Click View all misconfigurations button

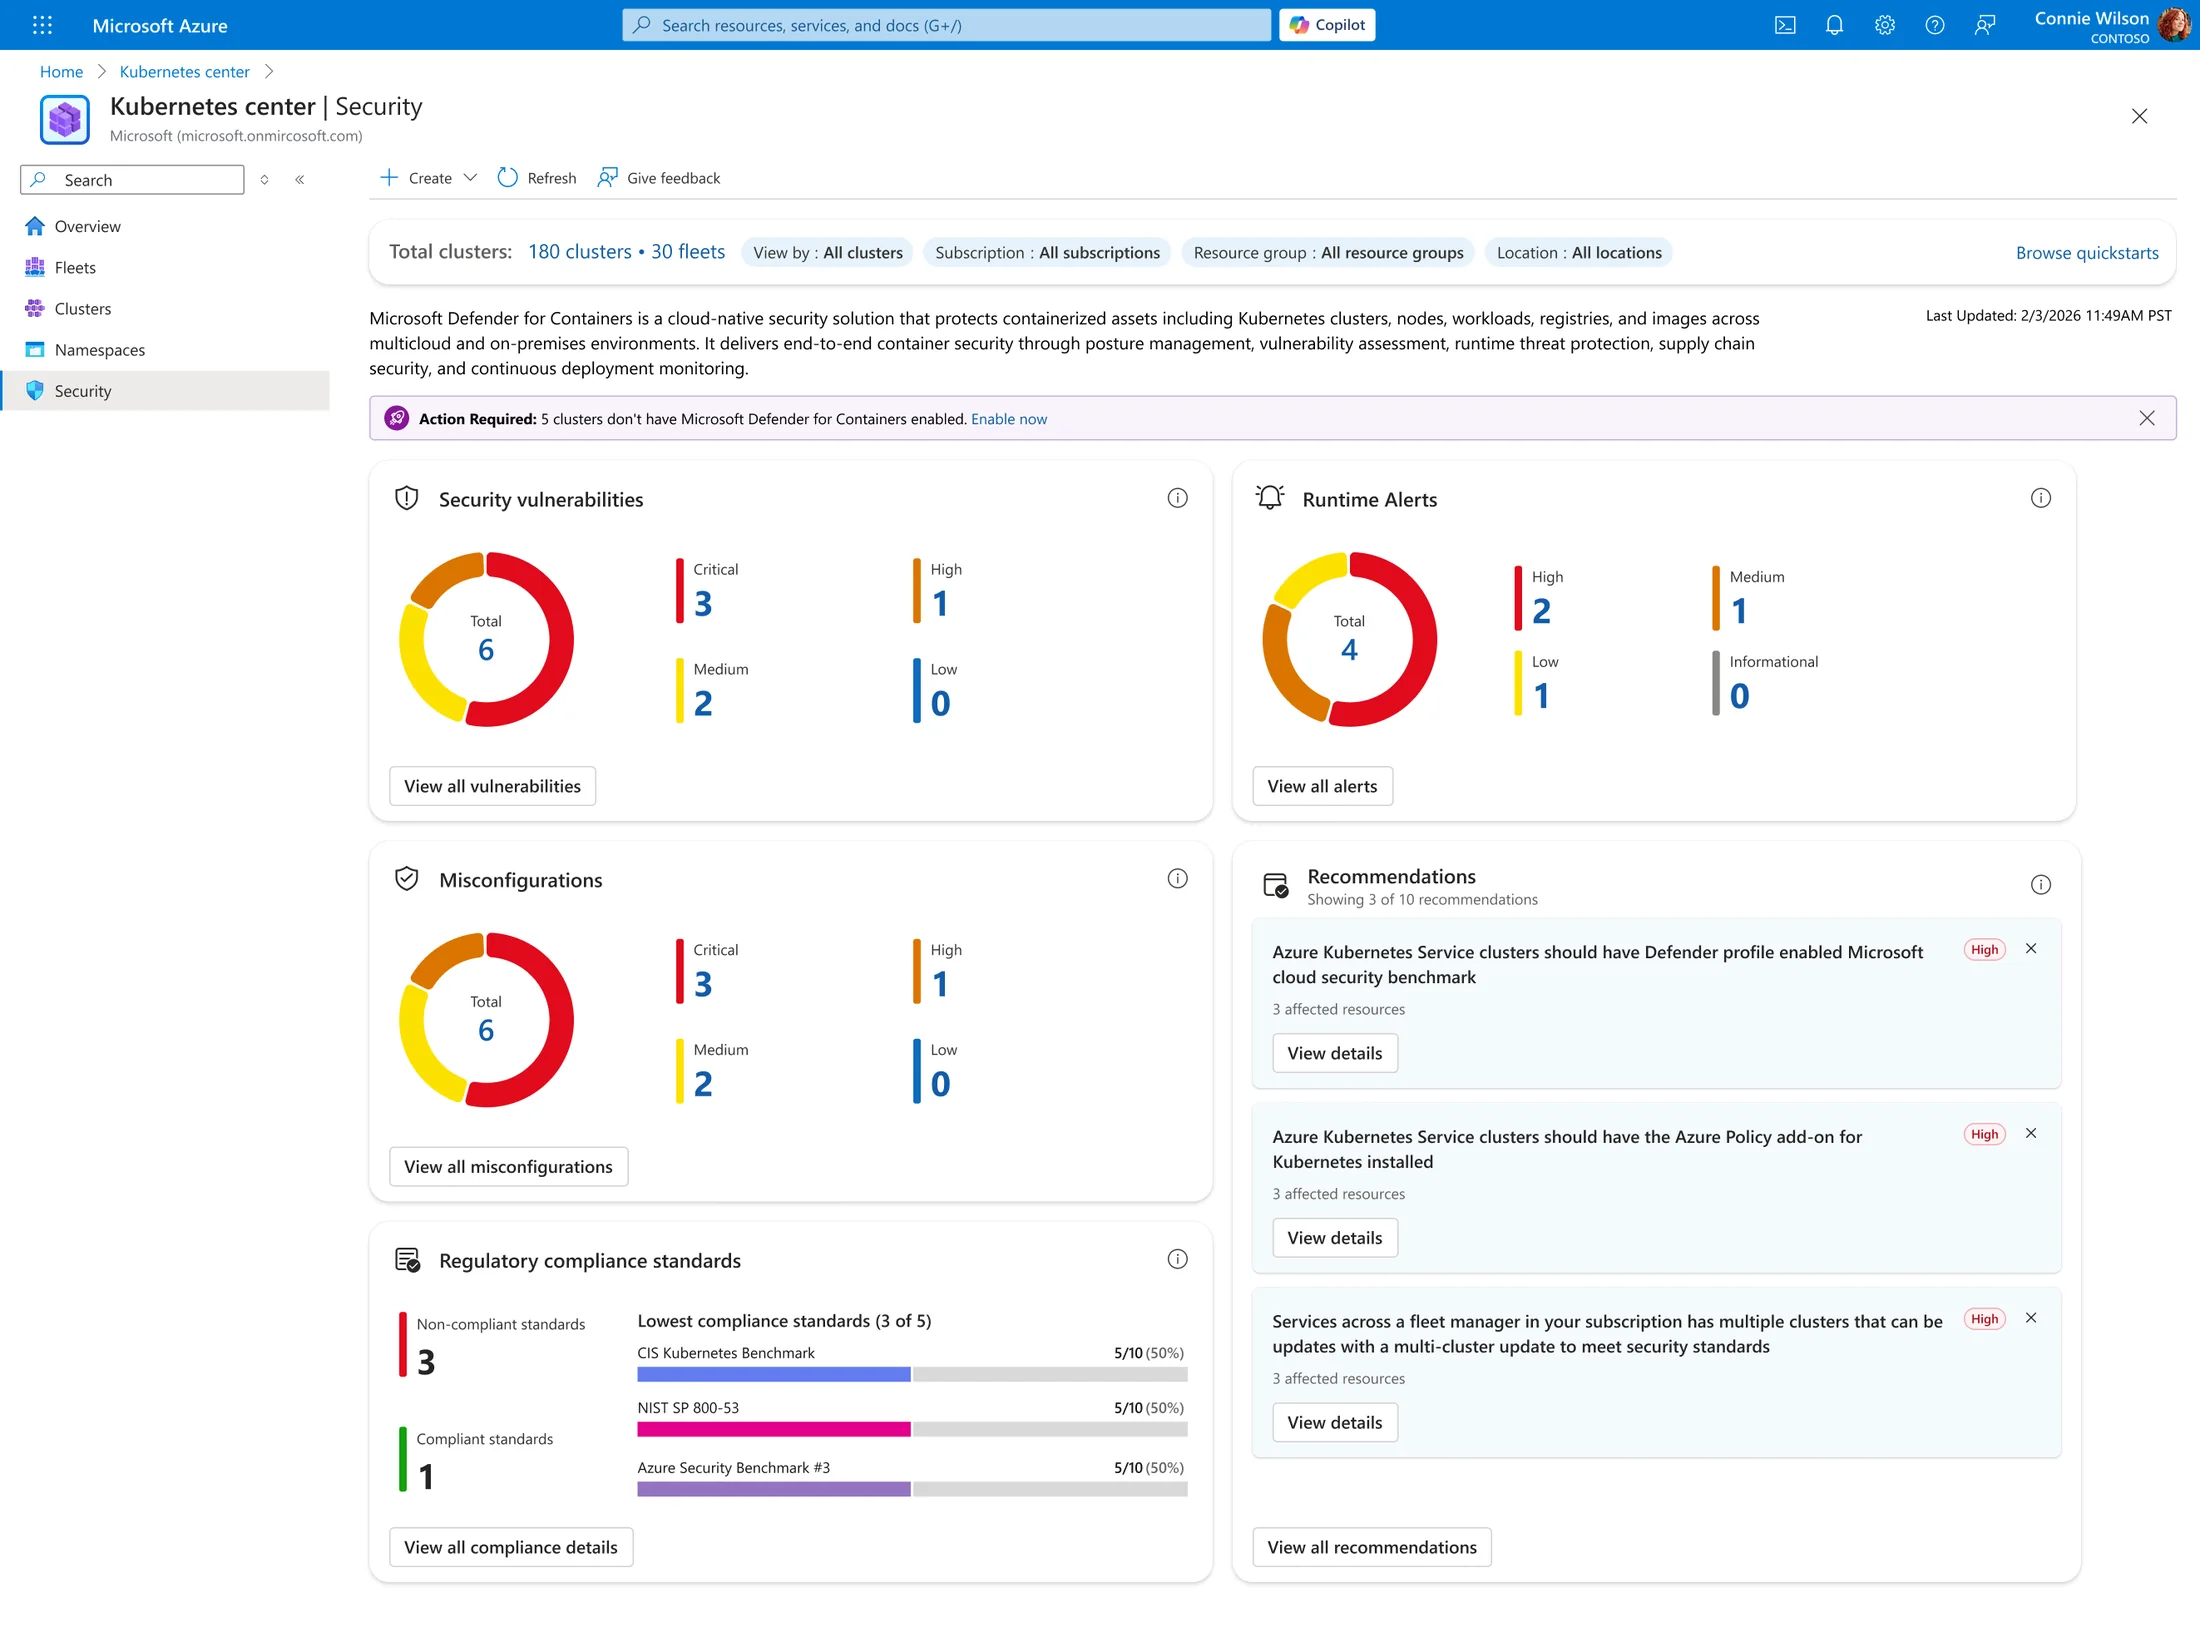(x=508, y=1166)
